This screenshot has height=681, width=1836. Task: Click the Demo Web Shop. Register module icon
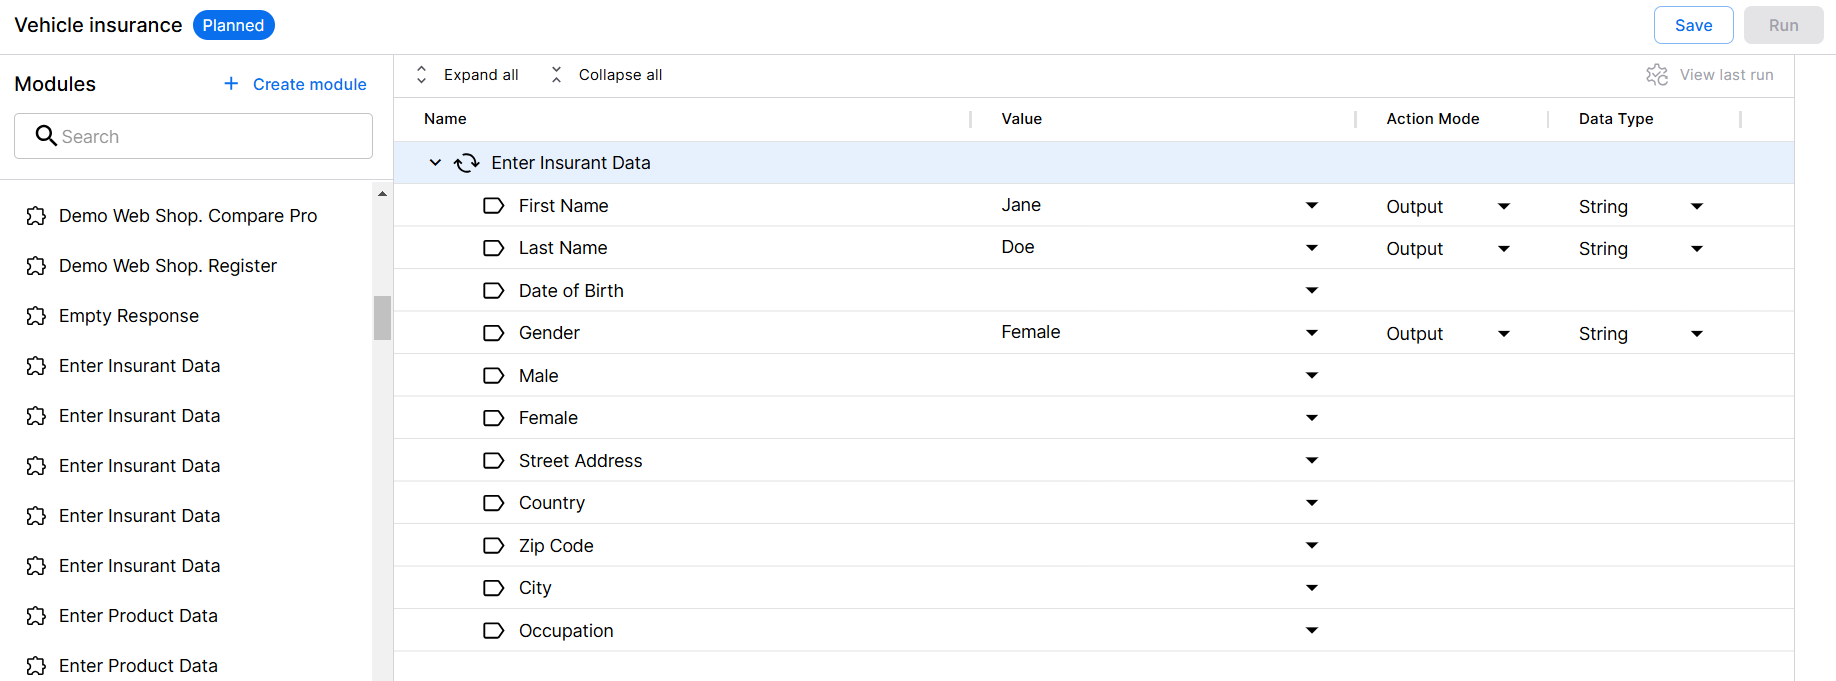click(36, 266)
